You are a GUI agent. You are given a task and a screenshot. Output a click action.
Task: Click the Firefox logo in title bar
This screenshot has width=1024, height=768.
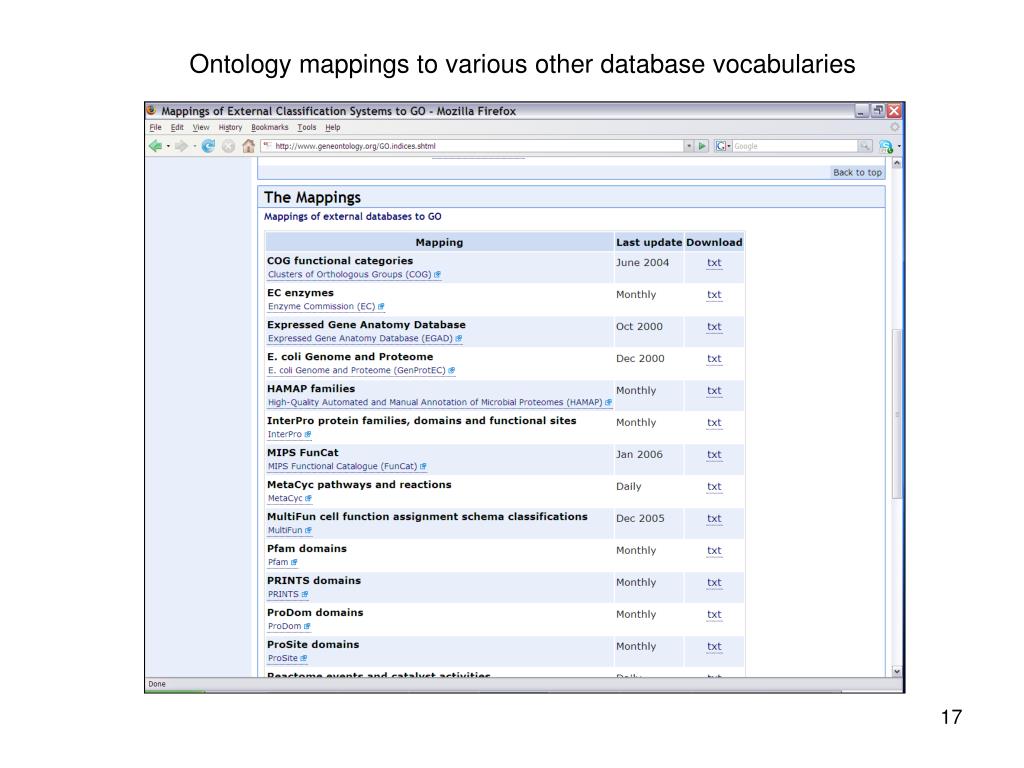[152, 110]
